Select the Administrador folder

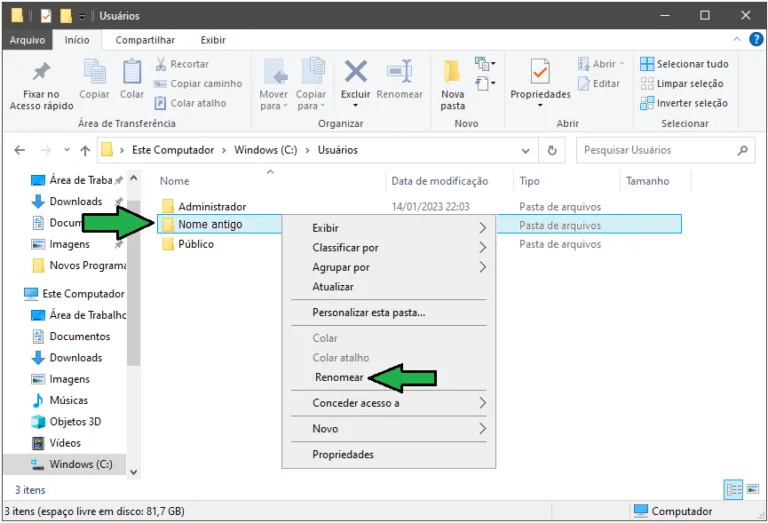pos(212,207)
